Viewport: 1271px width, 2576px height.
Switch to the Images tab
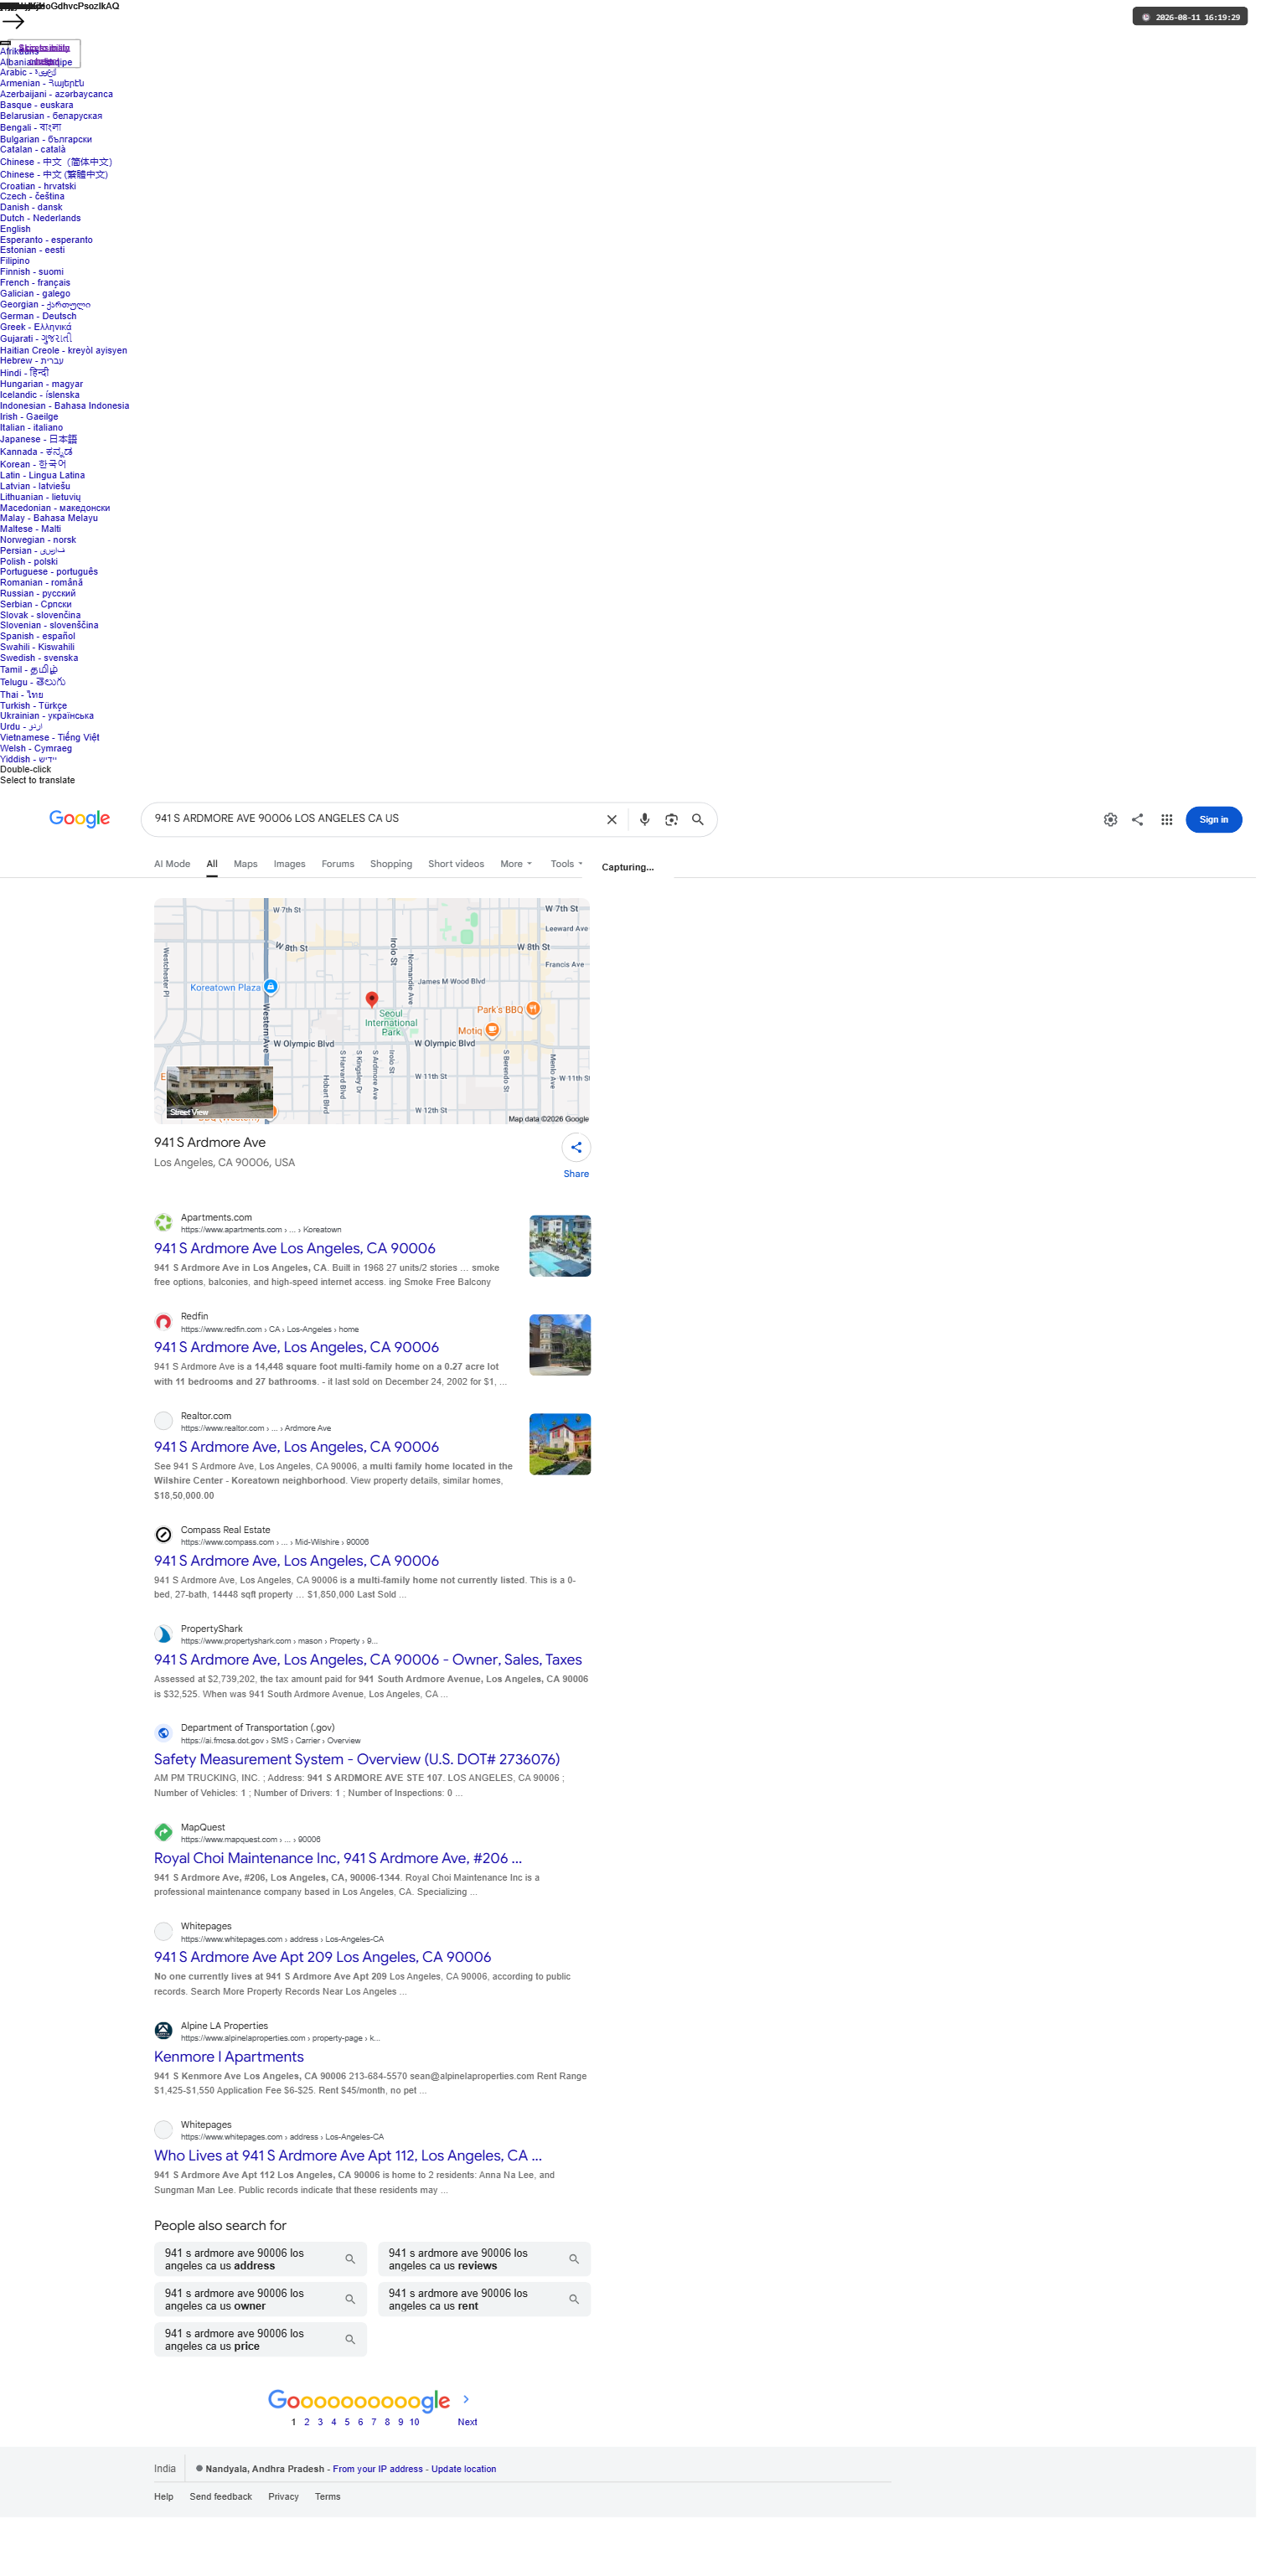click(x=289, y=863)
